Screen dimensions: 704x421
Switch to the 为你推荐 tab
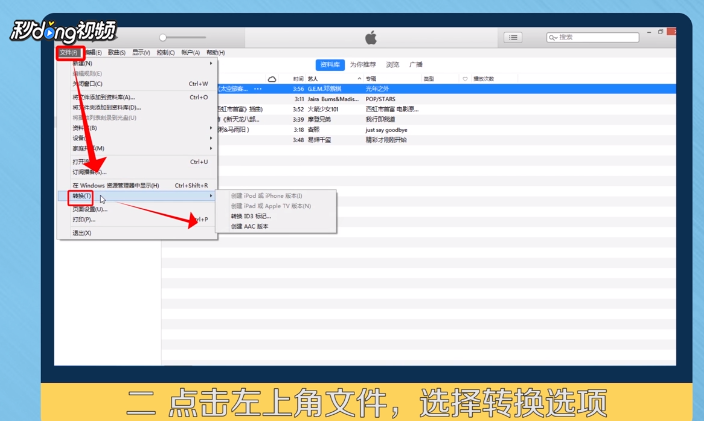tap(363, 65)
